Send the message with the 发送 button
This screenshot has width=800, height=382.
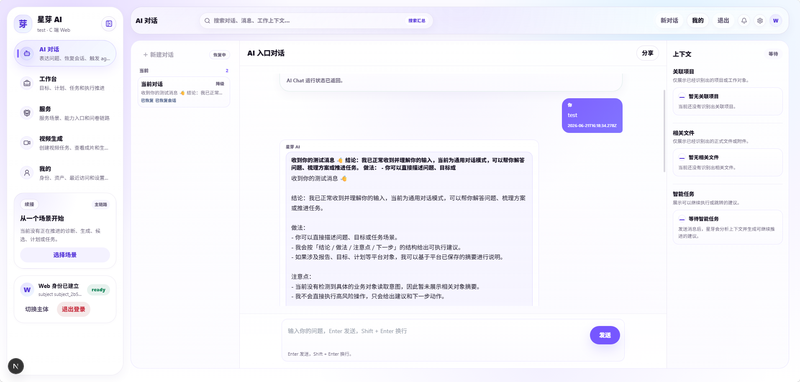605,335
